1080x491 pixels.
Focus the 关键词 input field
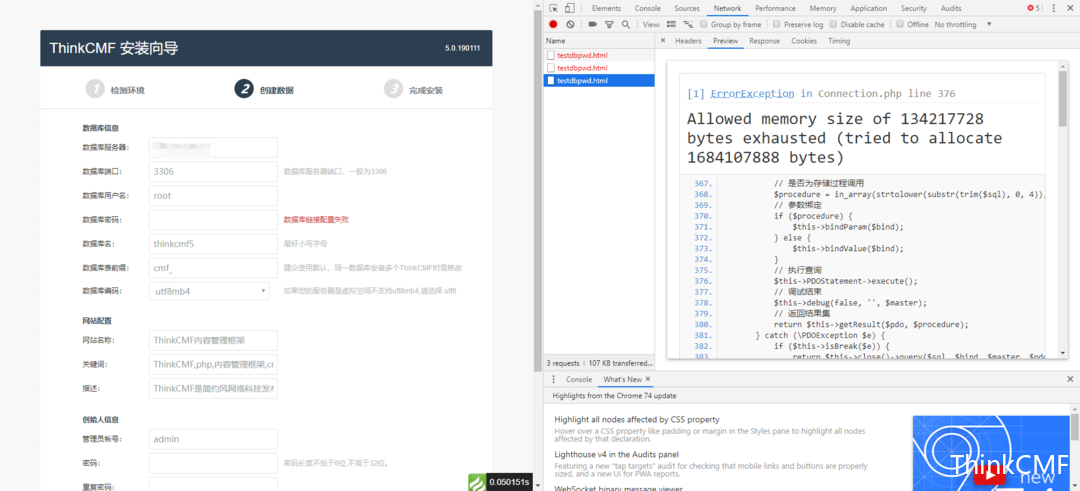click(213, 364)
